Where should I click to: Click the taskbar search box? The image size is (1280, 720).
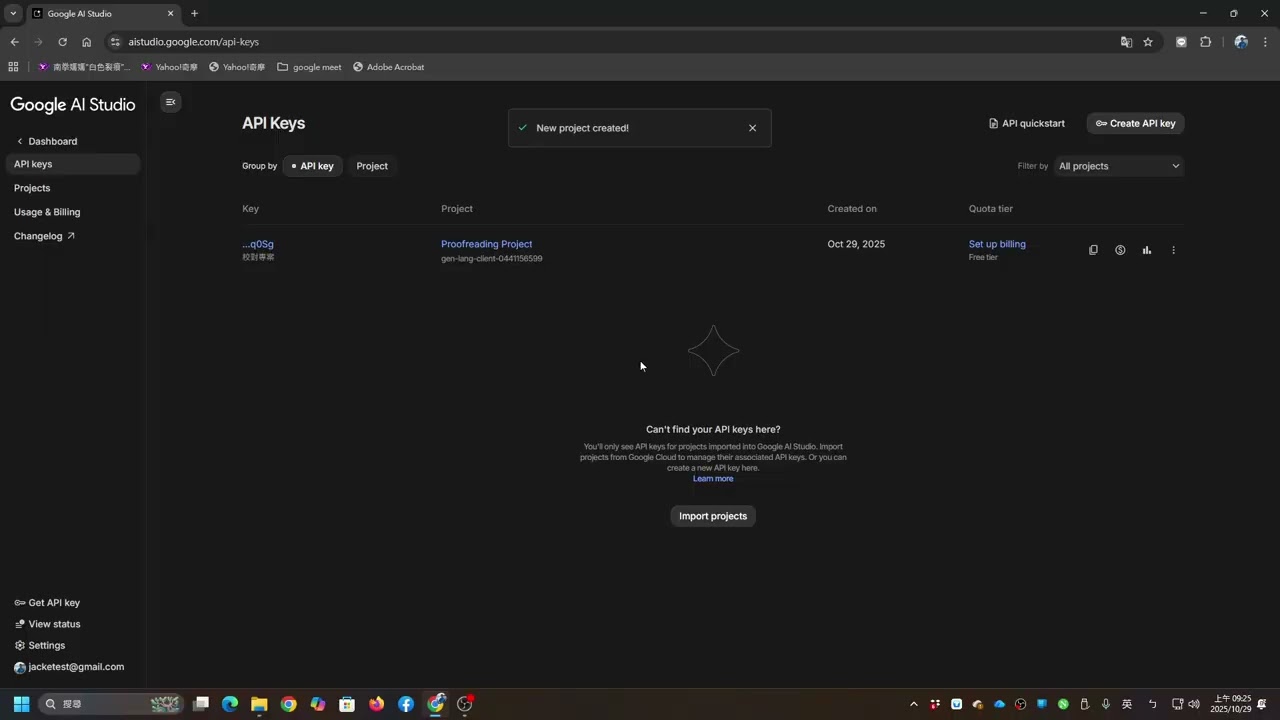coord(110,704)
